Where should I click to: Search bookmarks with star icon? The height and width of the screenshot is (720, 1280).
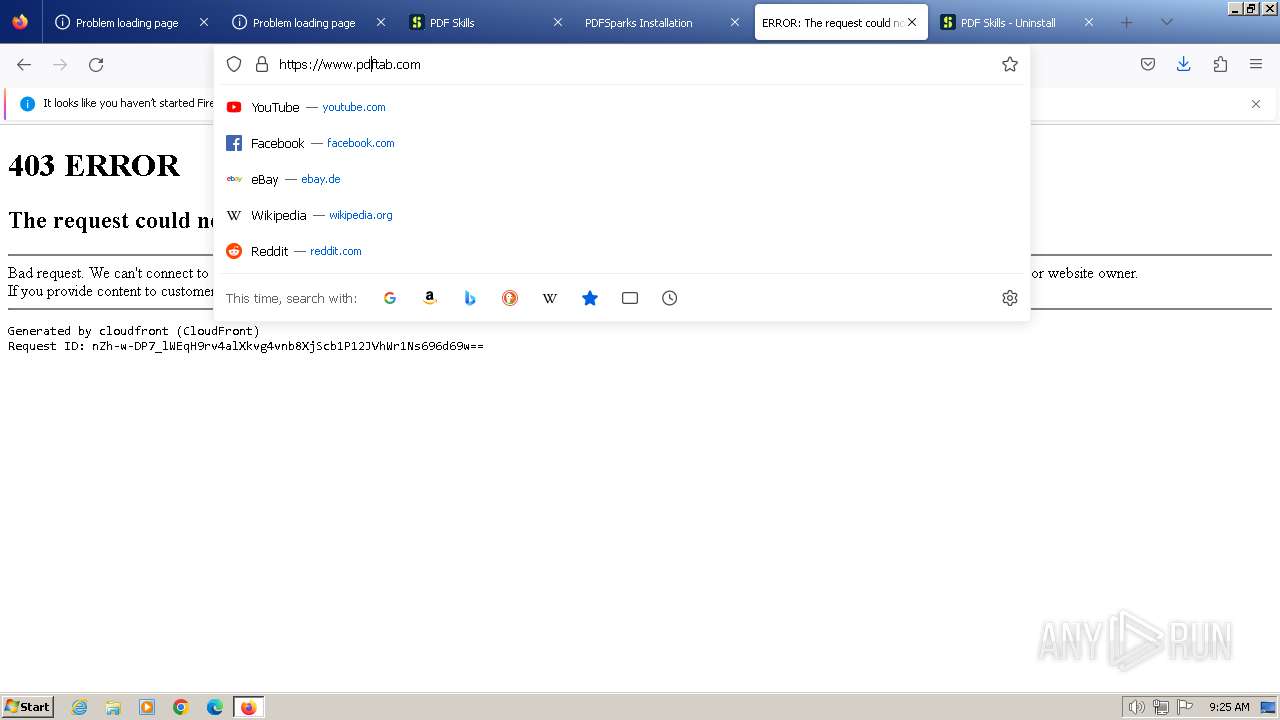590,298
